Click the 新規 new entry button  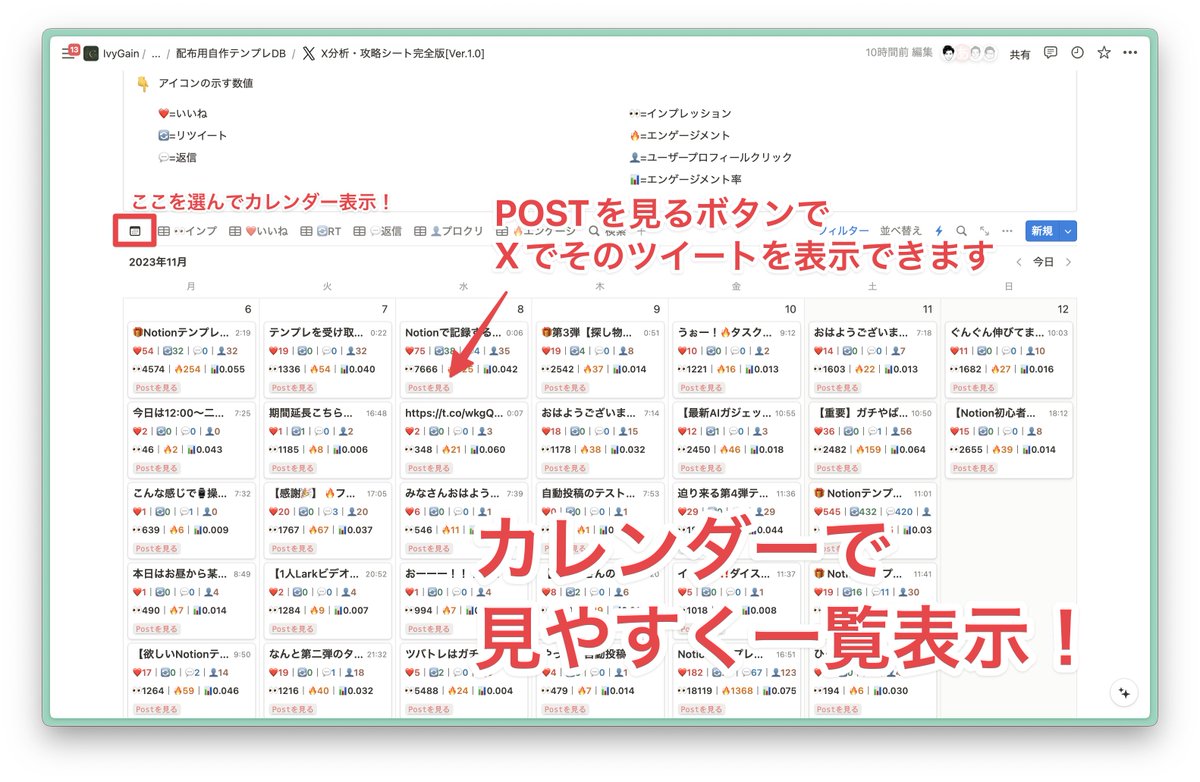[1042, 231]
